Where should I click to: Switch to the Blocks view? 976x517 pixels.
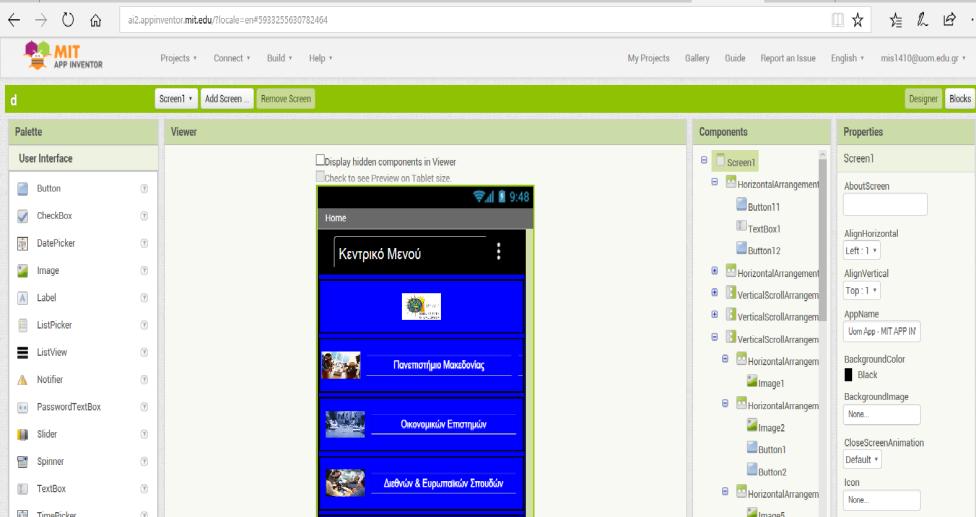pos(960,98)
